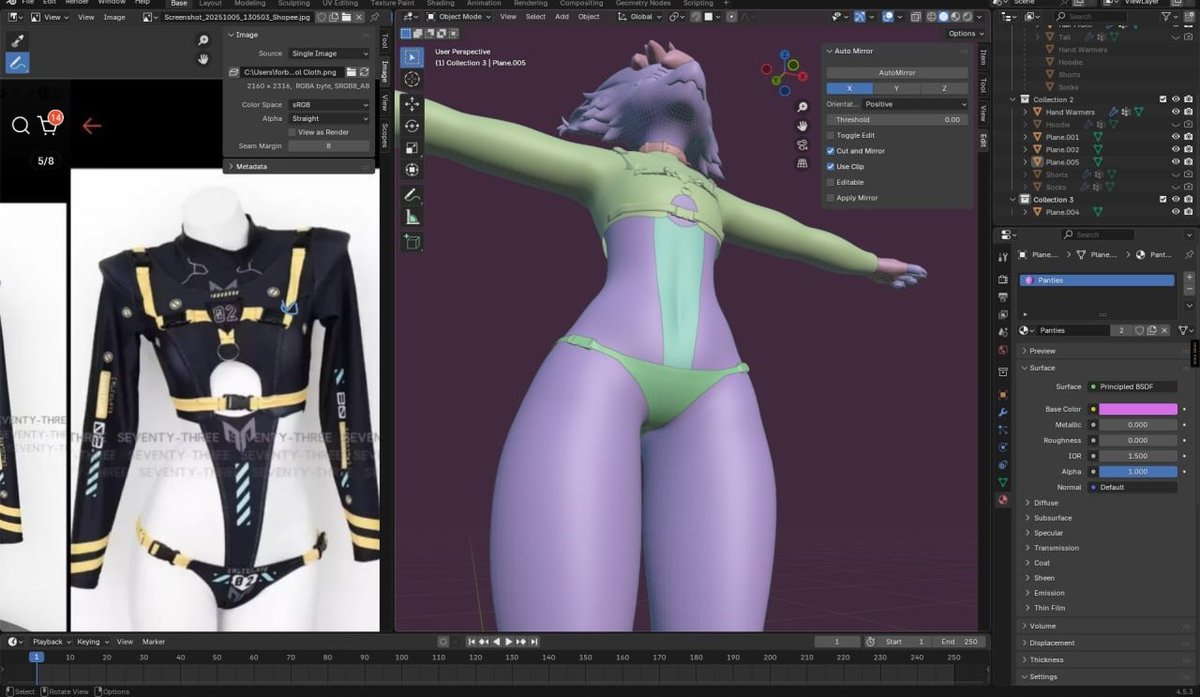This screenshot has width=1200, height=697.
Task: Switch to the UV Editing workspace tab
Action: 339,4
